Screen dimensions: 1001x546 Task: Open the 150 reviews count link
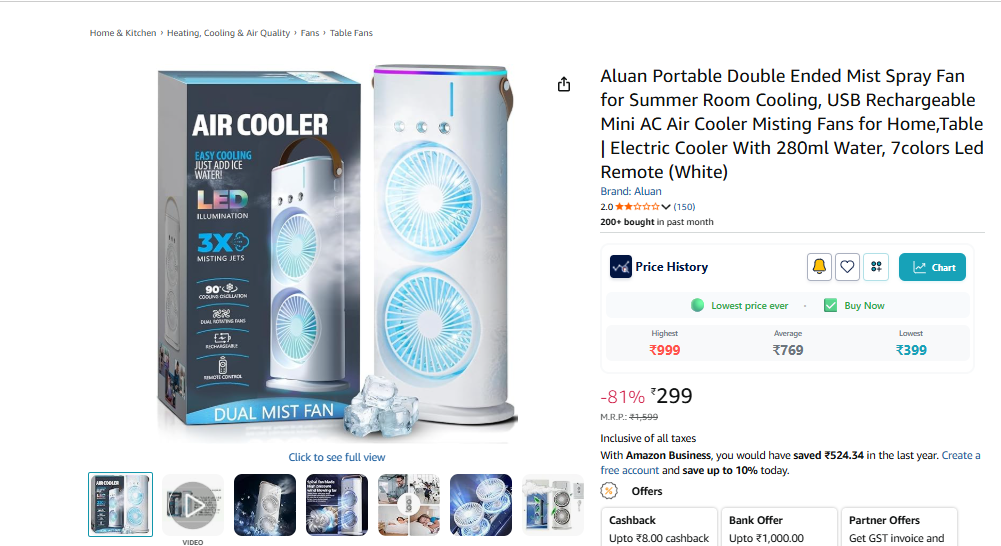(x=684, y=207)
